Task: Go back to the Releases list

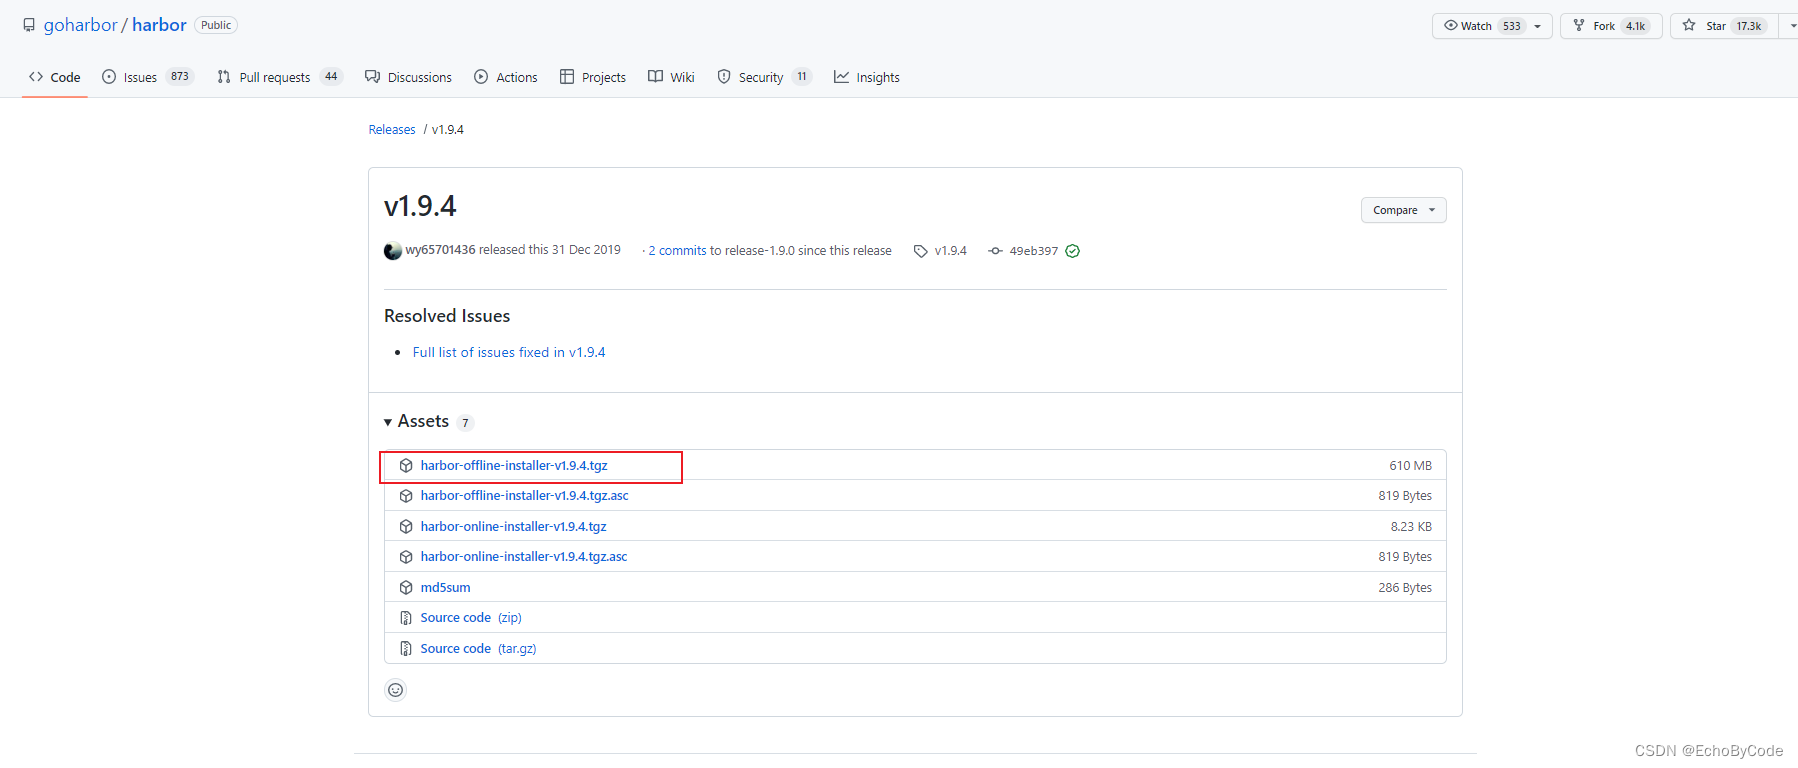Action: (392, 130)
